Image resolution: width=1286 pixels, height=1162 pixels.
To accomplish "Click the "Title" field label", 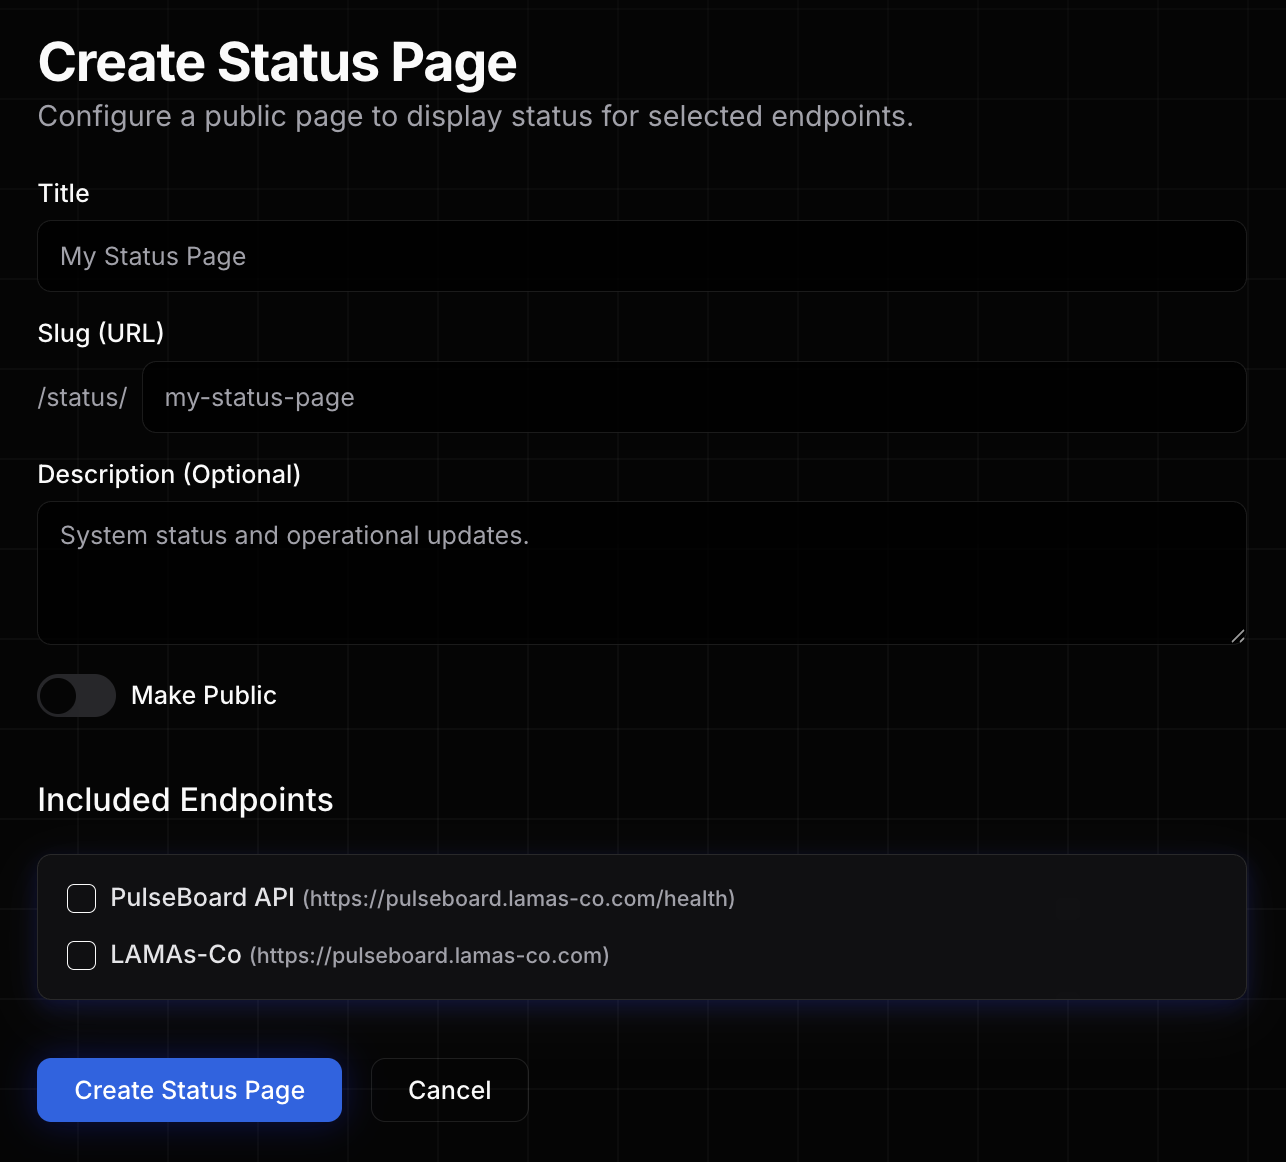I will (x=63, y=193).
